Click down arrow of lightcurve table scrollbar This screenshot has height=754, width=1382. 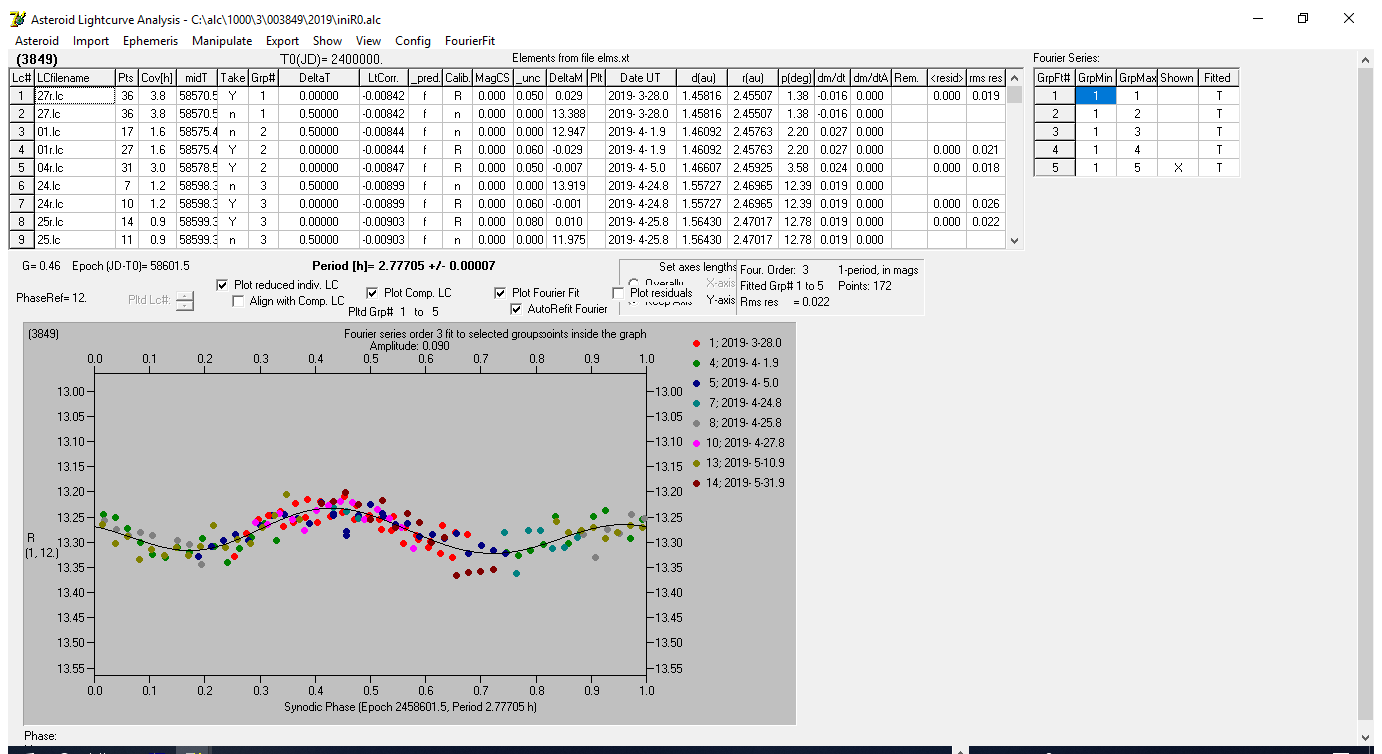click(x=1015, y=241)
